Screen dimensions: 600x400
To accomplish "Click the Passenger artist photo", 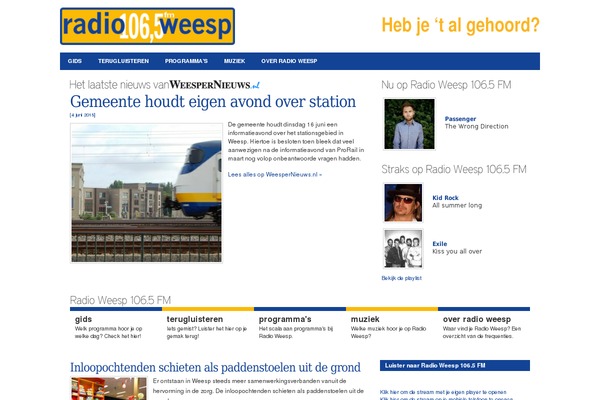I will click(x=409, y=124).
